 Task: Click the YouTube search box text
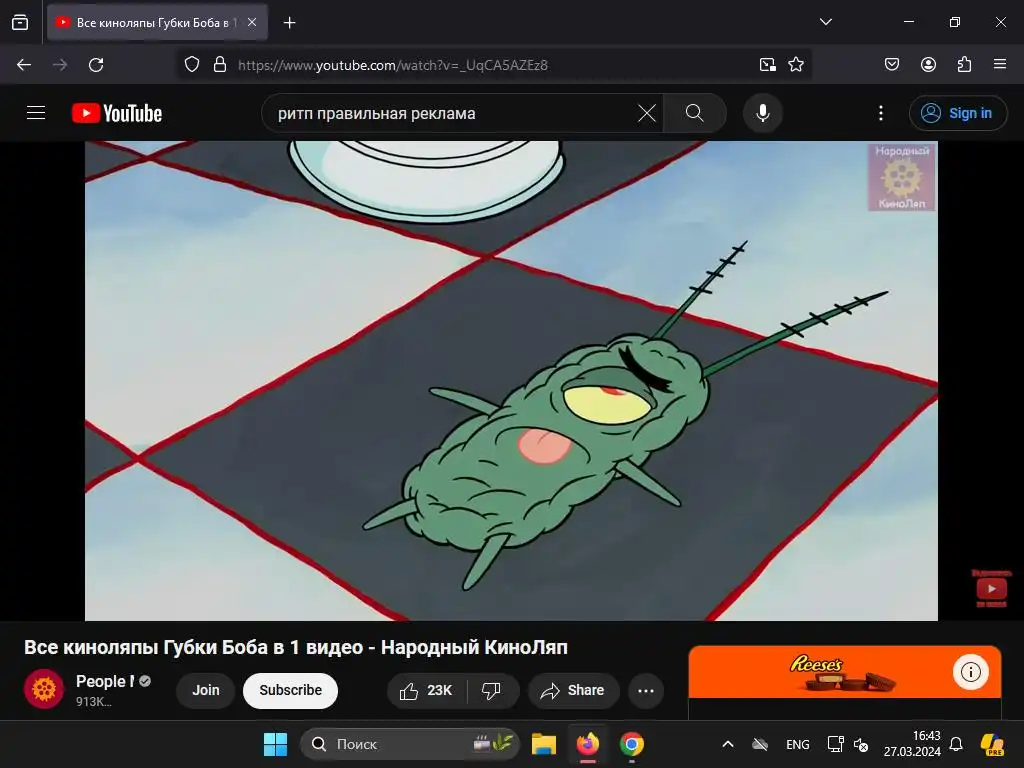pos(377,114)
